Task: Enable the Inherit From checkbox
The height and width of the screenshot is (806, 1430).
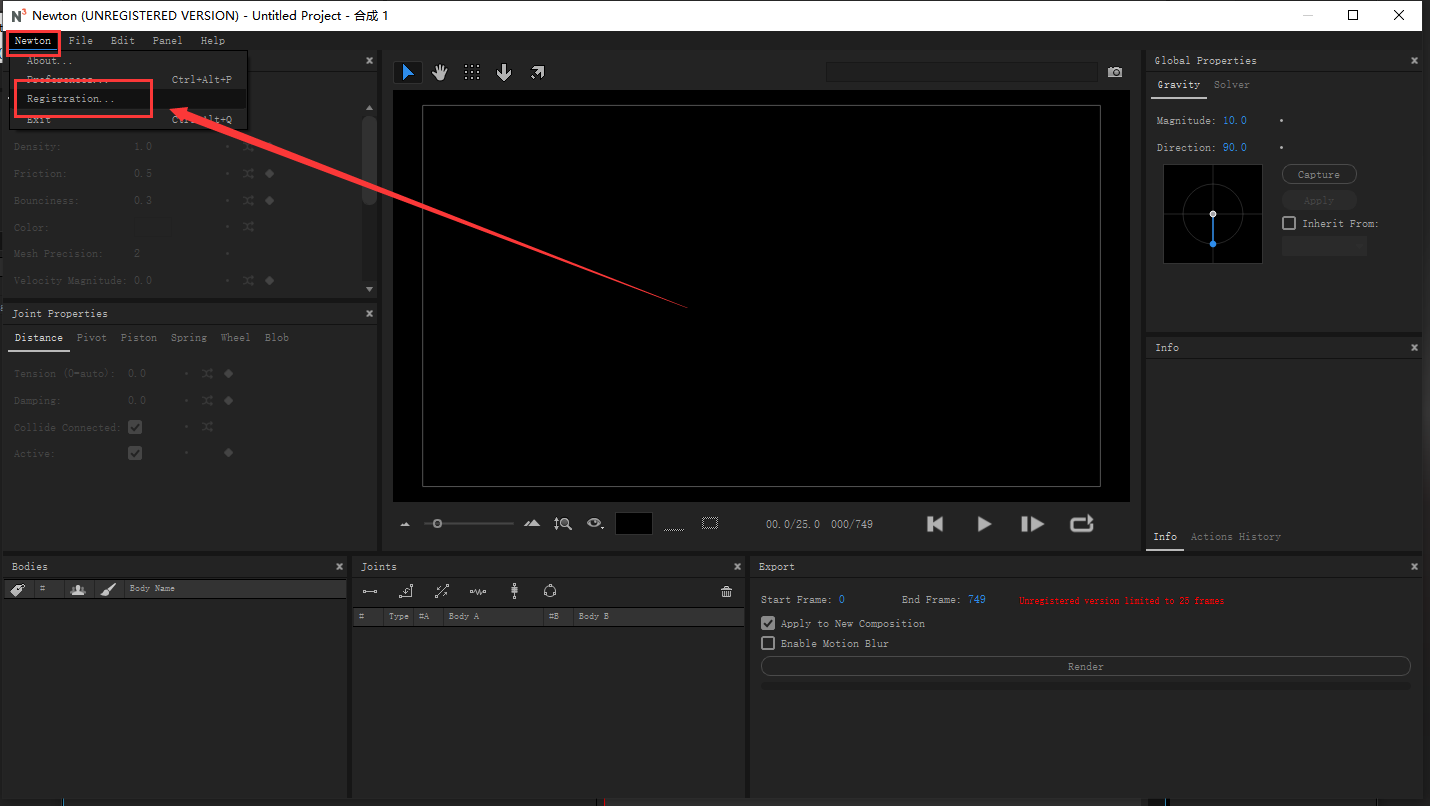Action: tap(1289, 223)
